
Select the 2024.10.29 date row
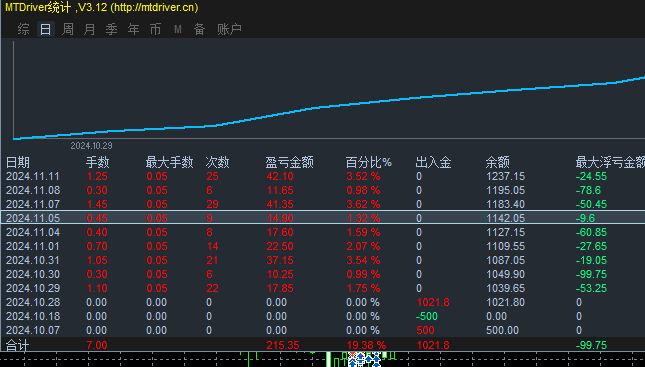point(323,288)
